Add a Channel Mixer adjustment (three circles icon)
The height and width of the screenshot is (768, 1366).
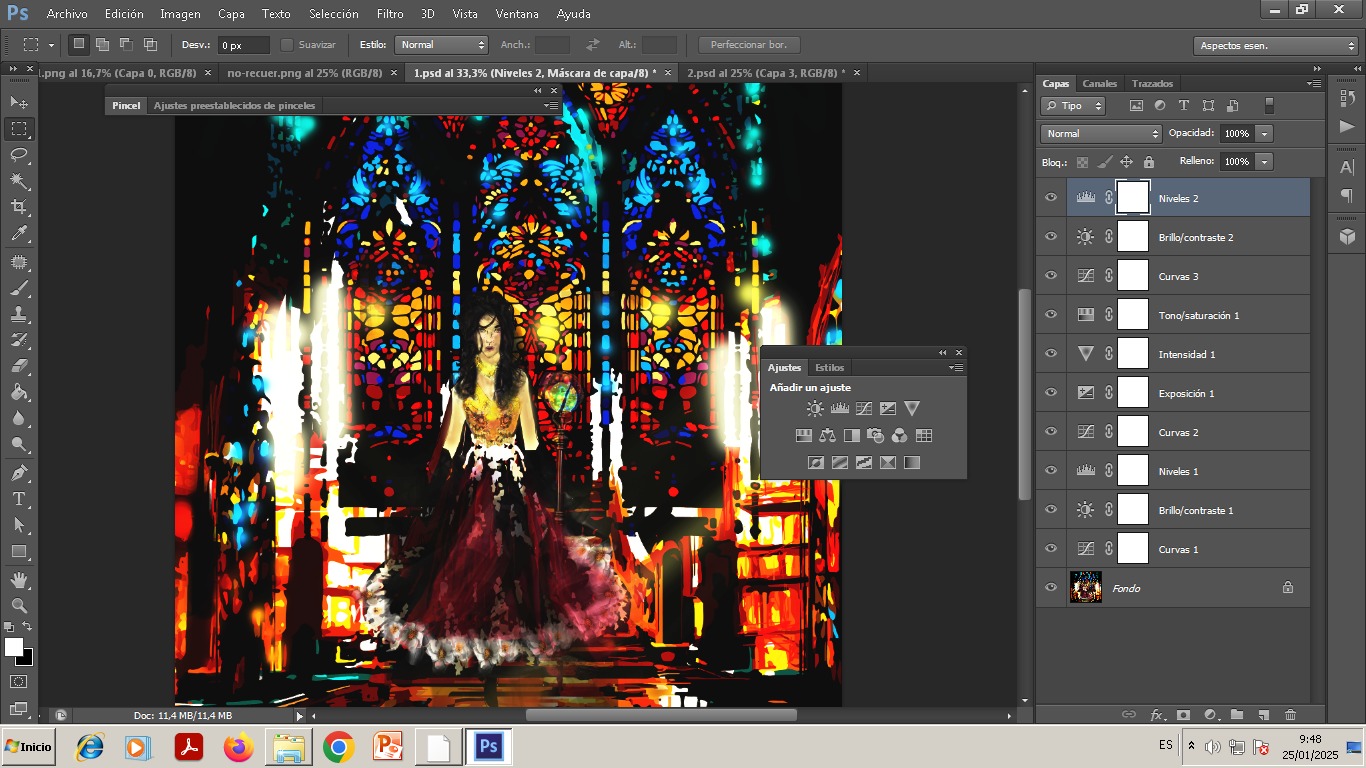(899, 435)
